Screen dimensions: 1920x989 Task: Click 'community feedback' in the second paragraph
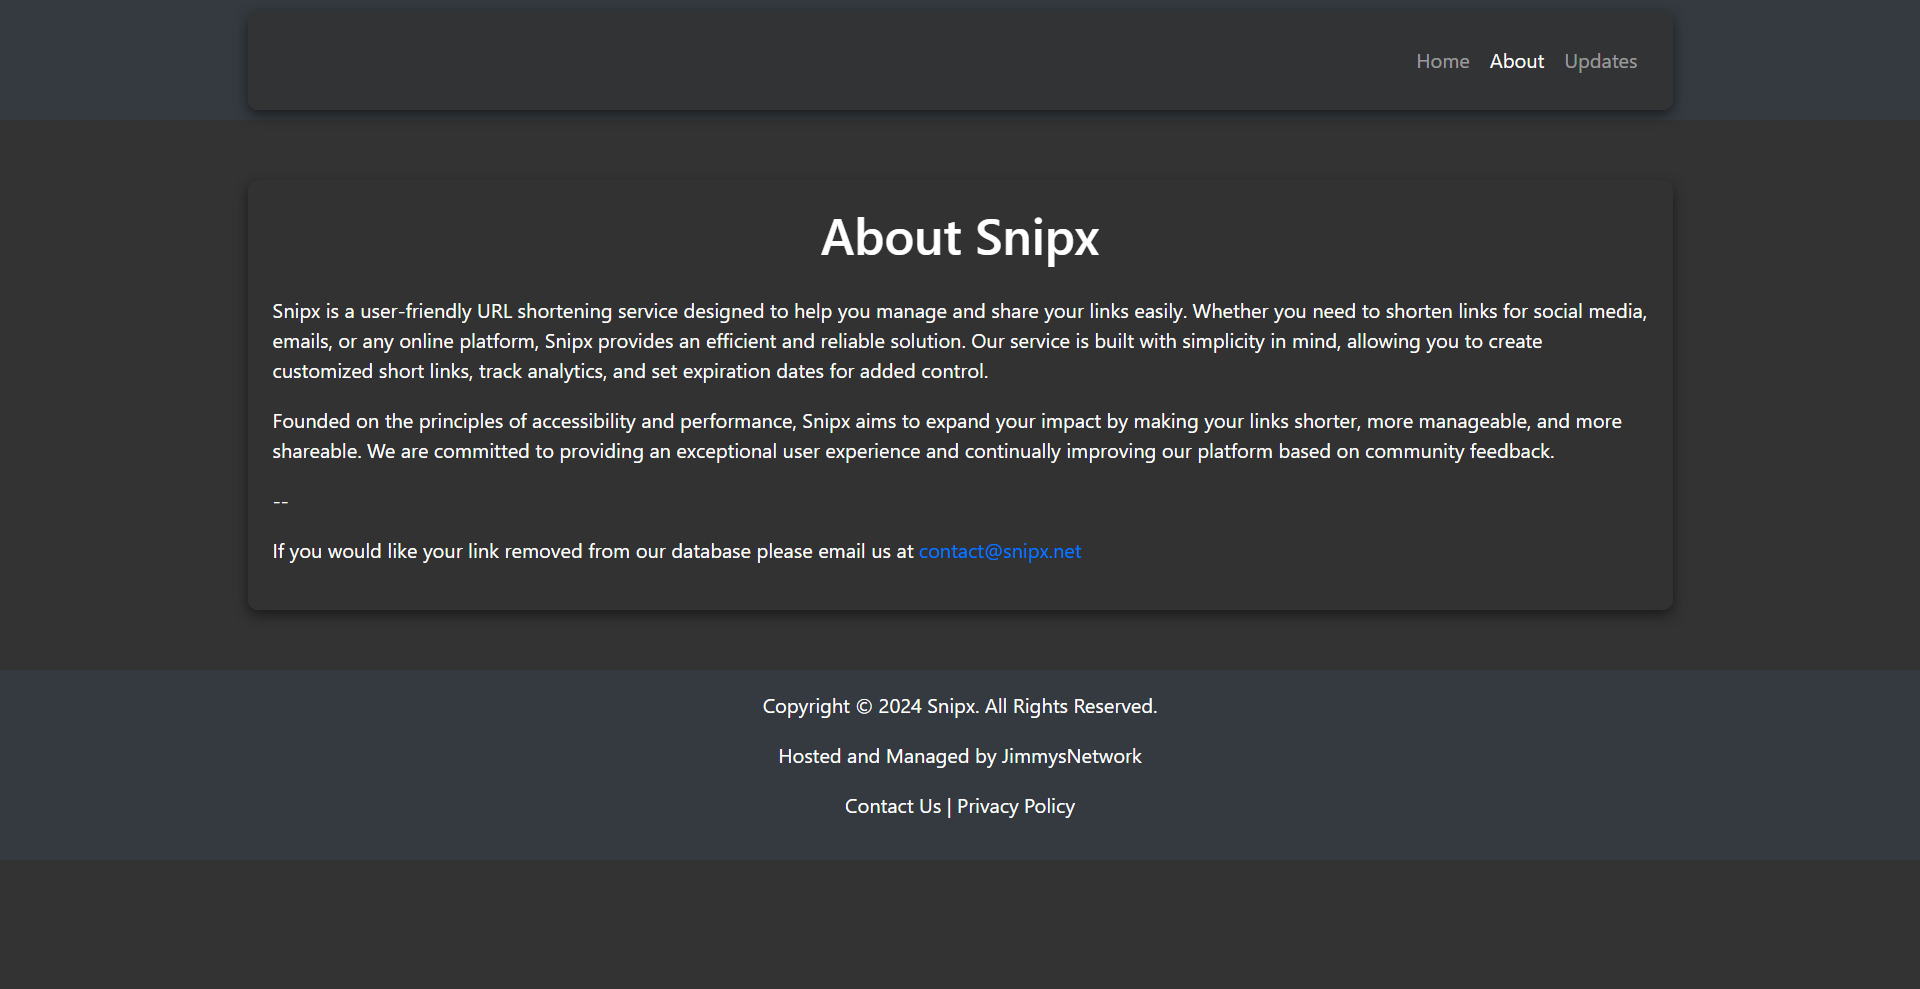pyautogui.click(x=1458, y=451)
